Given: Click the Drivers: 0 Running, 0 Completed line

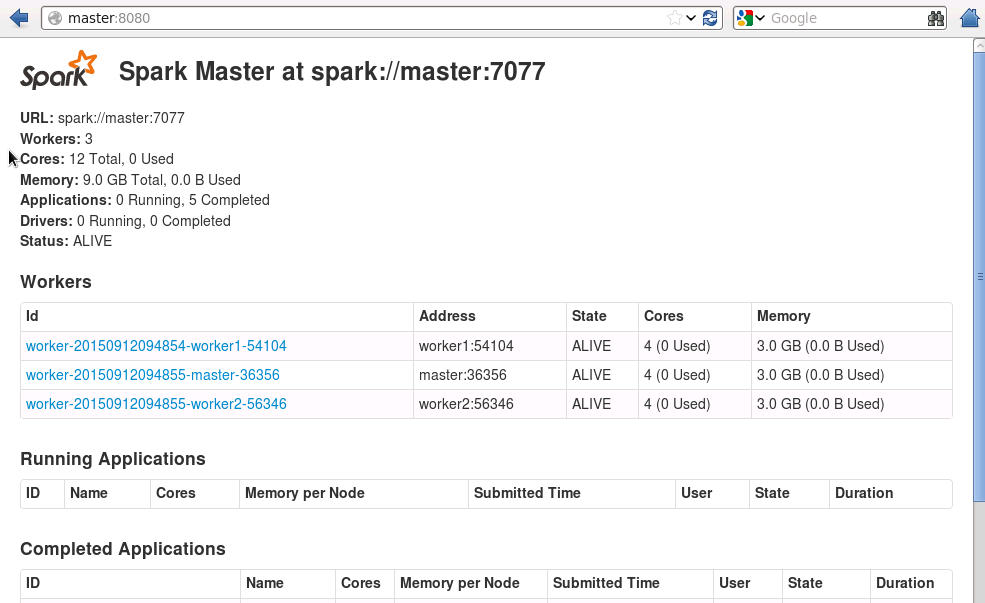Looking at the screenshot, I should click(126, 221).
